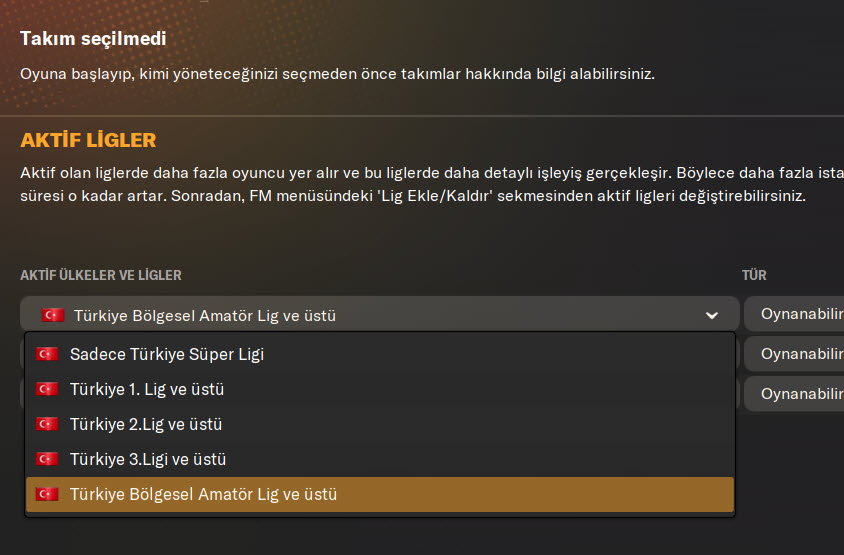The image size is (844, 555).
Task: Click the Takım seçilmedi title text
Action: (93, 39)
